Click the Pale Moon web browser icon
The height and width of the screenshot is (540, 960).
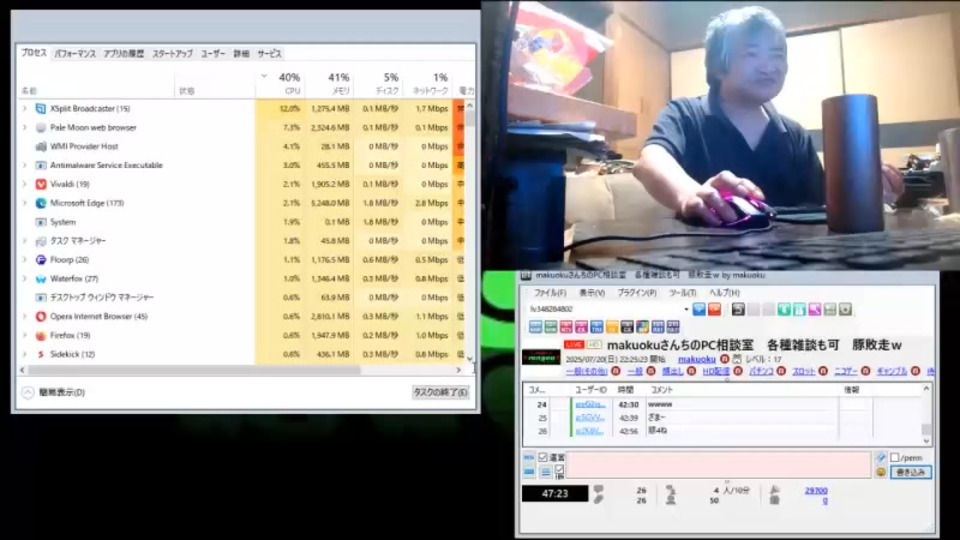40,127
